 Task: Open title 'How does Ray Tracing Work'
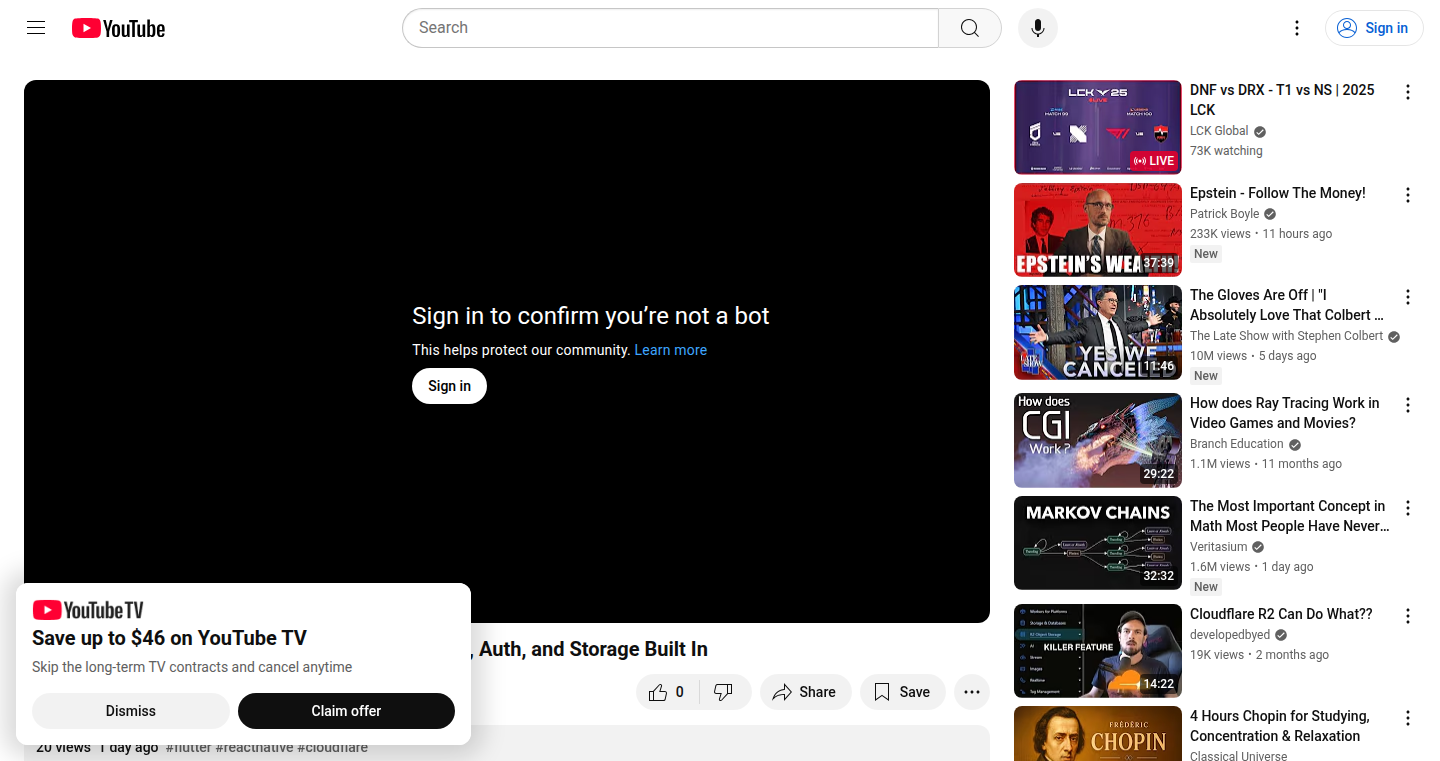[x=1285, y=413]
